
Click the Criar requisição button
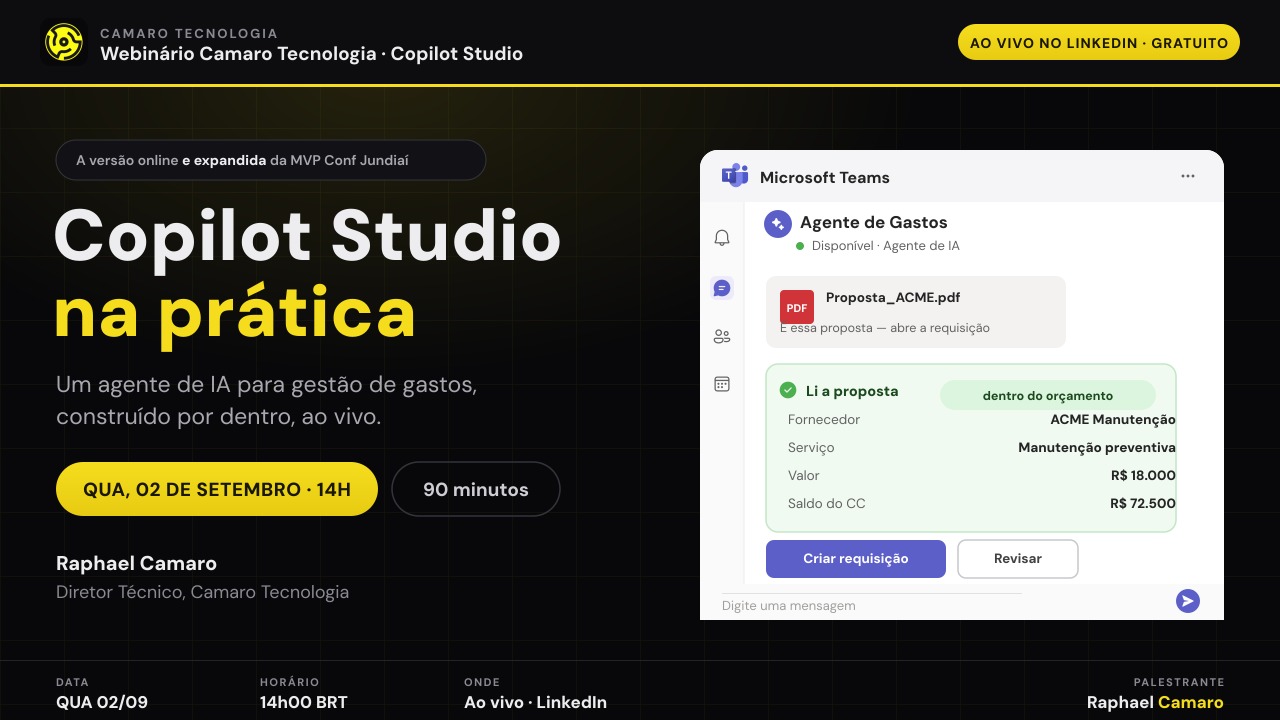pyautogui.click(x=856, y=559)
